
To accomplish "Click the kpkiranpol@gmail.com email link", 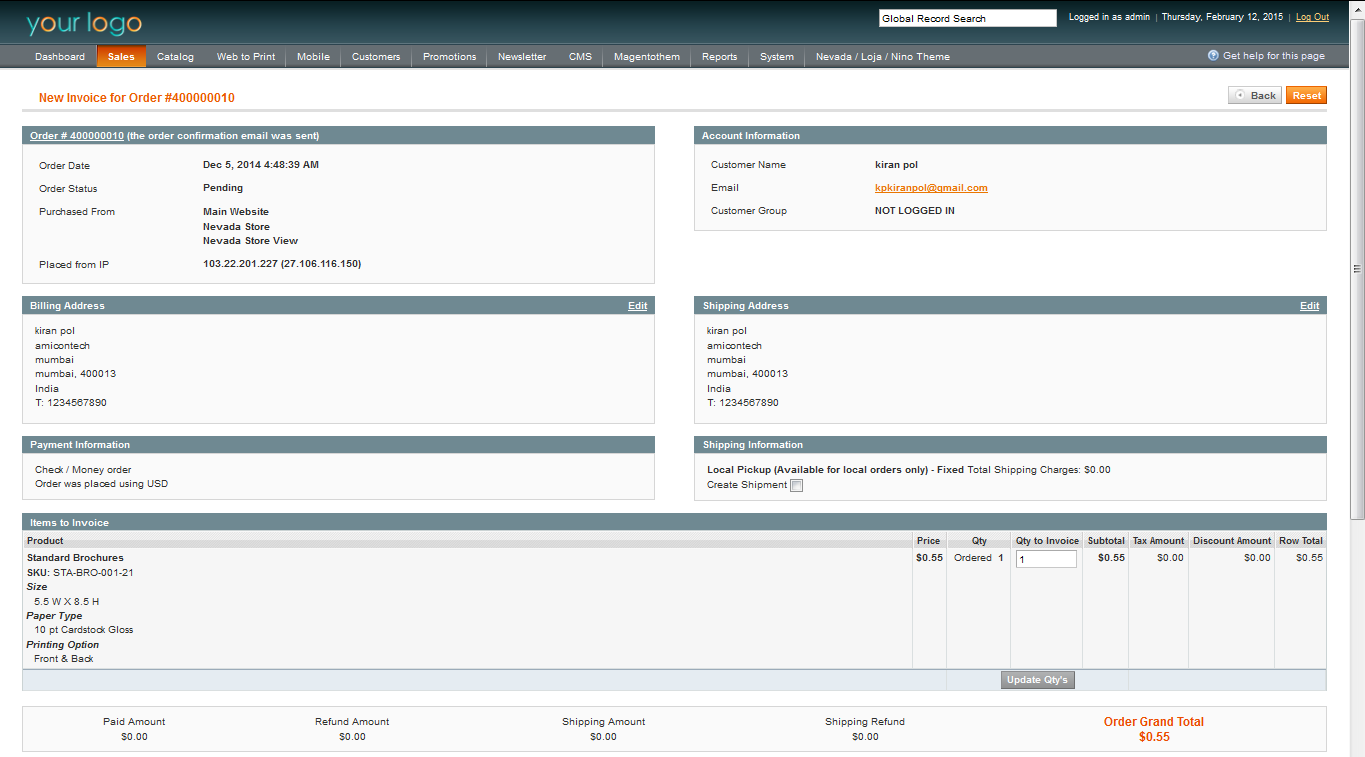I will [x=931, y=188].
